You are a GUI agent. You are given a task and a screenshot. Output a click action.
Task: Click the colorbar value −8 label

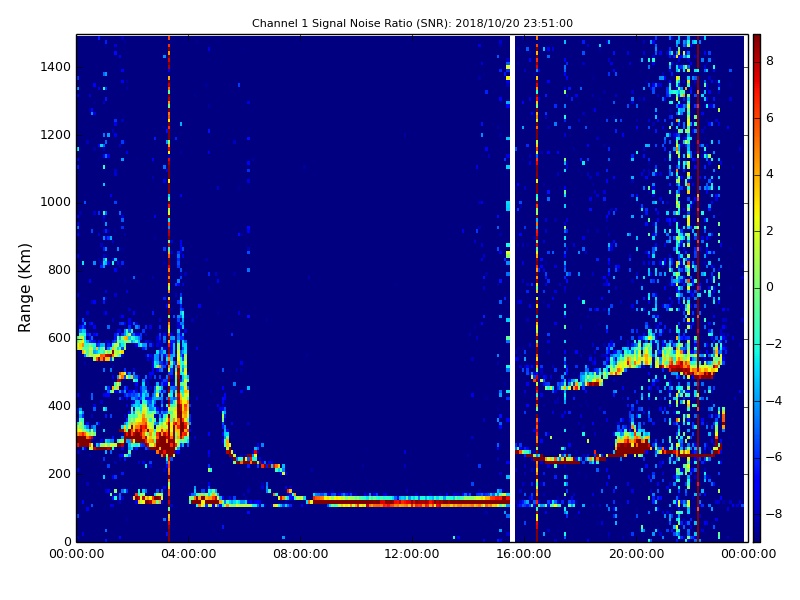coord(774,514)
